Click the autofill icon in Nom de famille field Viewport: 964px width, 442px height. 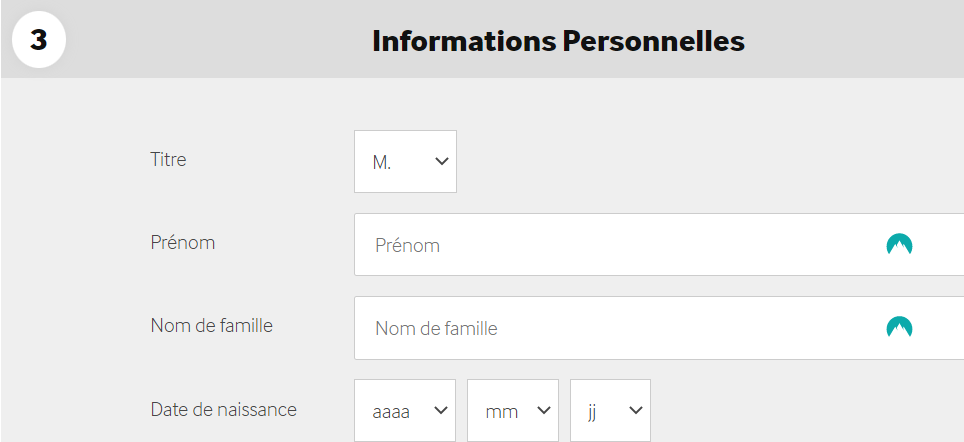point(899,328)
